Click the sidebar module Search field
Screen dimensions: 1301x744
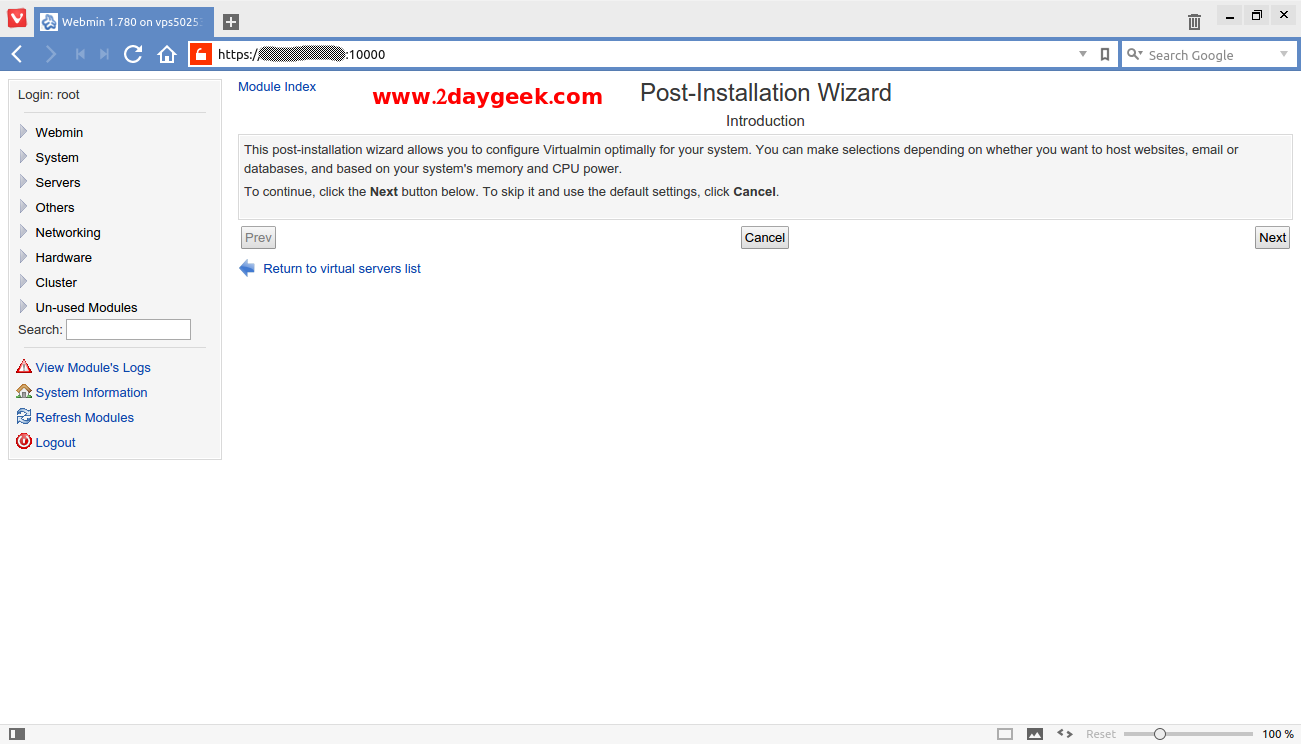128,329
